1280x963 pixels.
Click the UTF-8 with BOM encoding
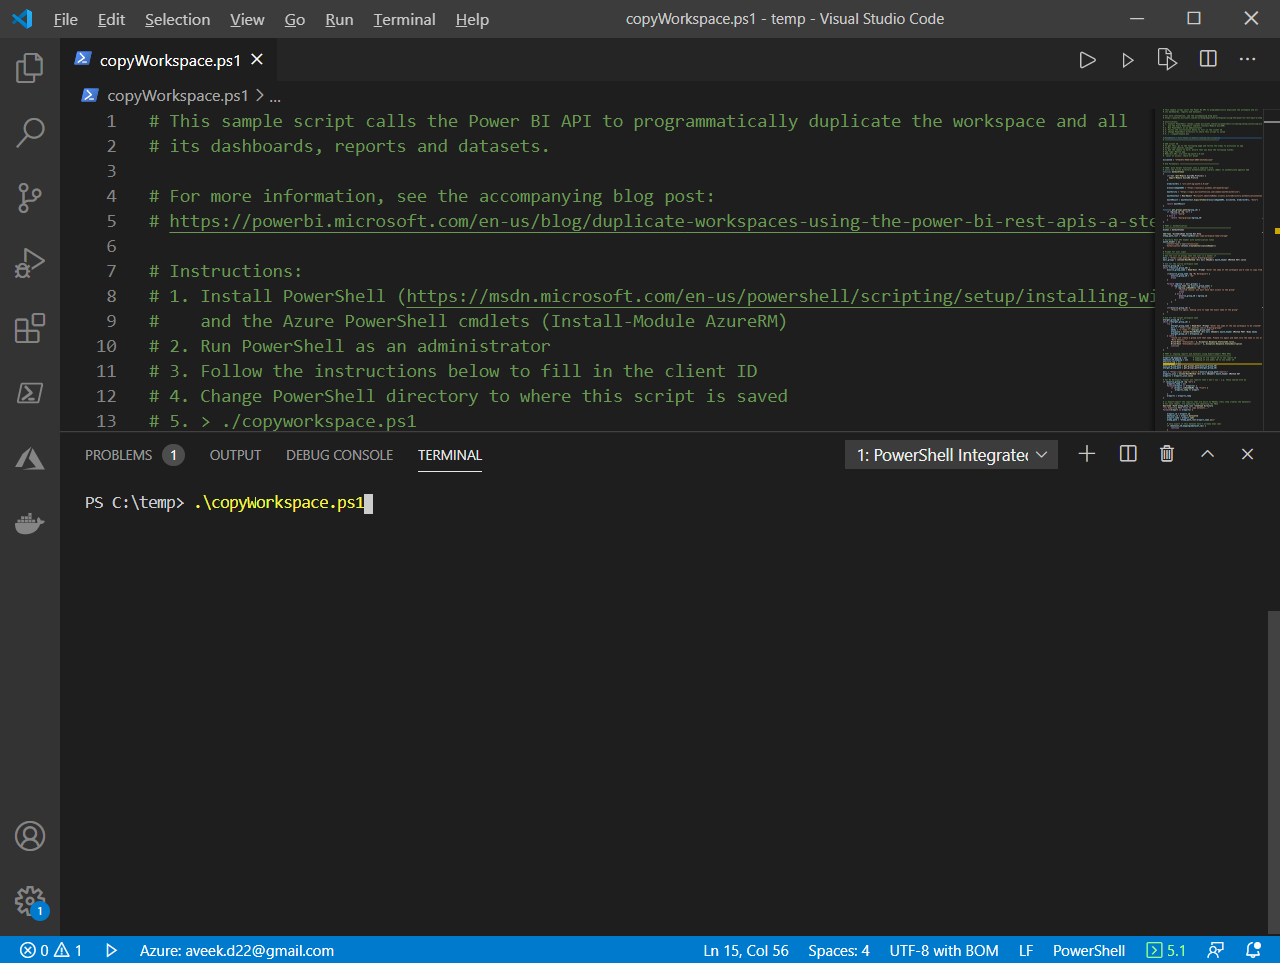coord(943,951)
